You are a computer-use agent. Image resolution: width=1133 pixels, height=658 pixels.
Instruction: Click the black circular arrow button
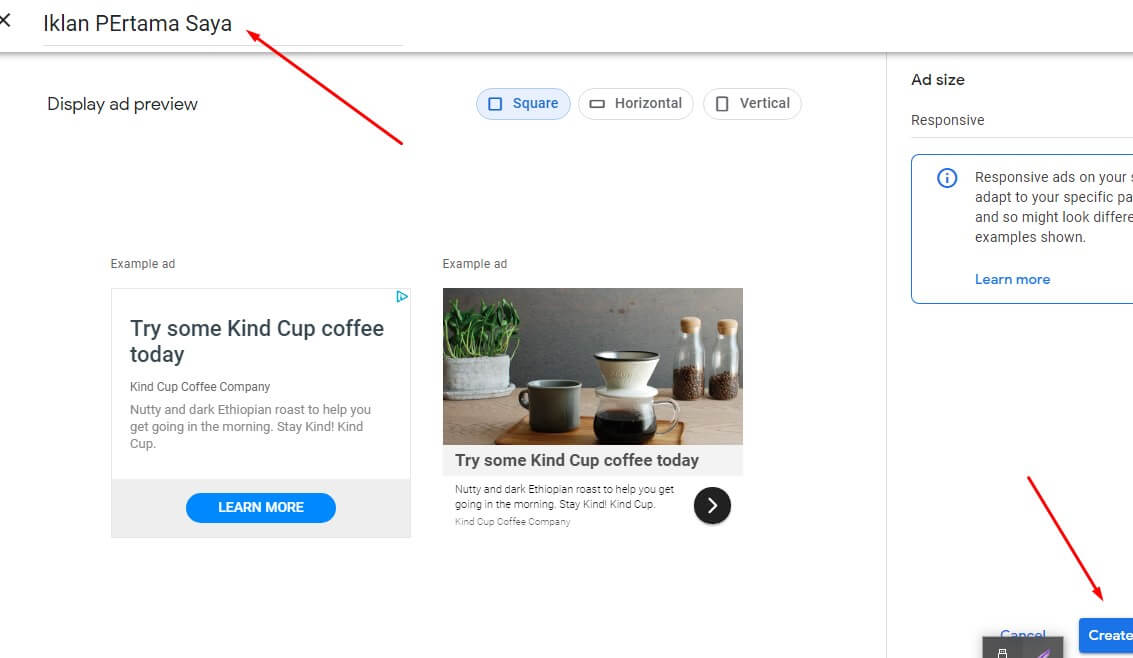[712, 506]
